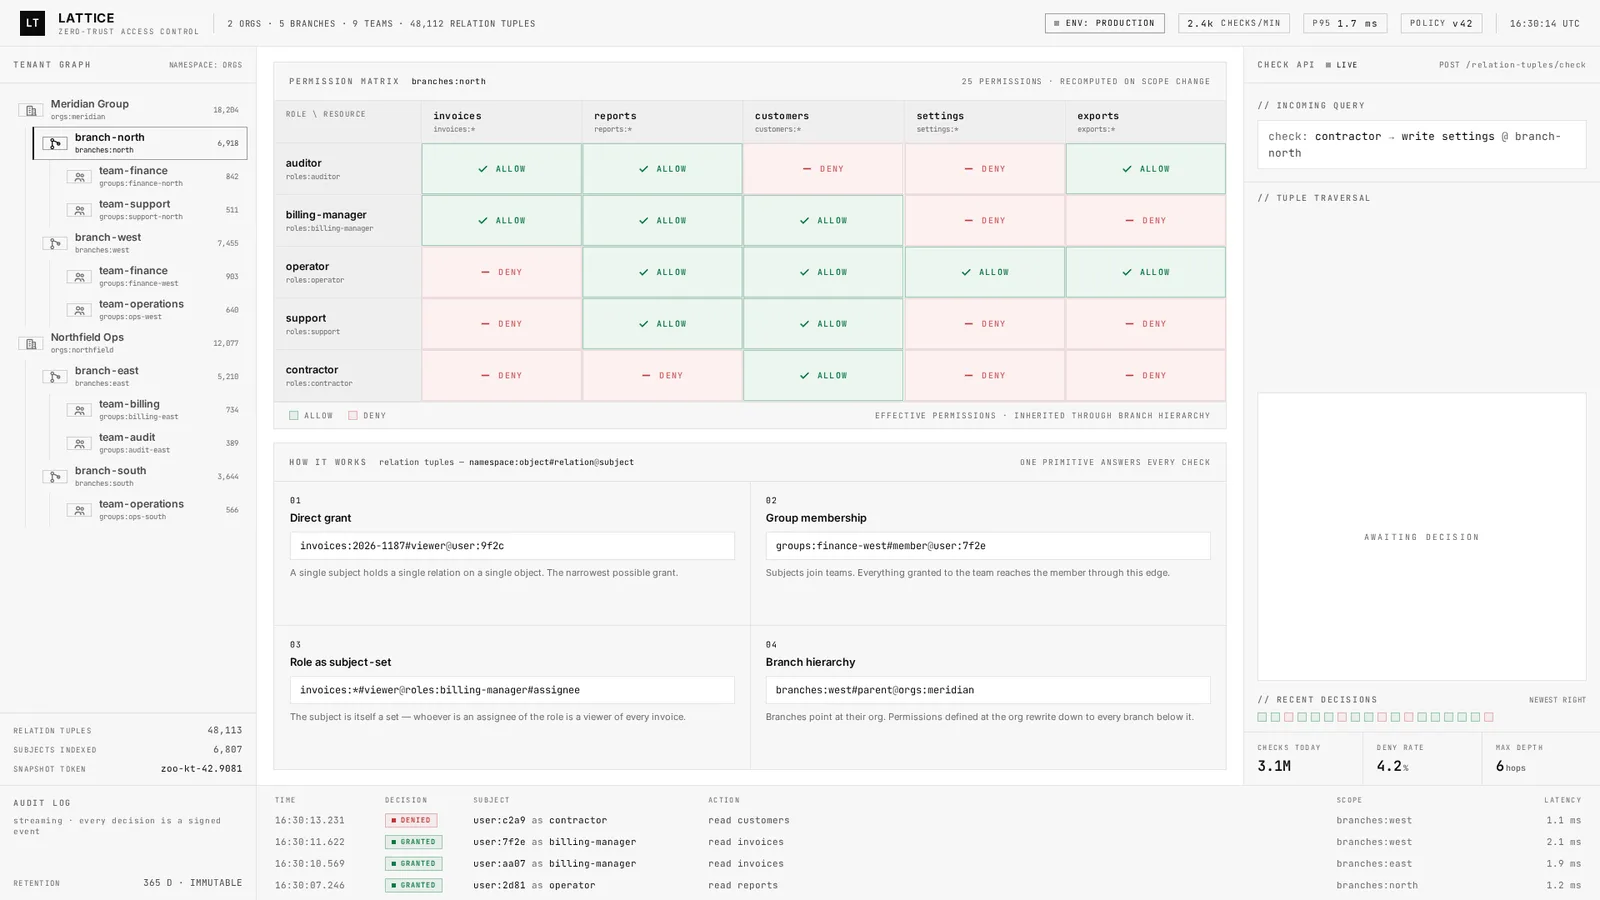Click the snapshot token zoo-kt-42.9081
Viewport: 1600px width, 900px height.
[201, 769]
